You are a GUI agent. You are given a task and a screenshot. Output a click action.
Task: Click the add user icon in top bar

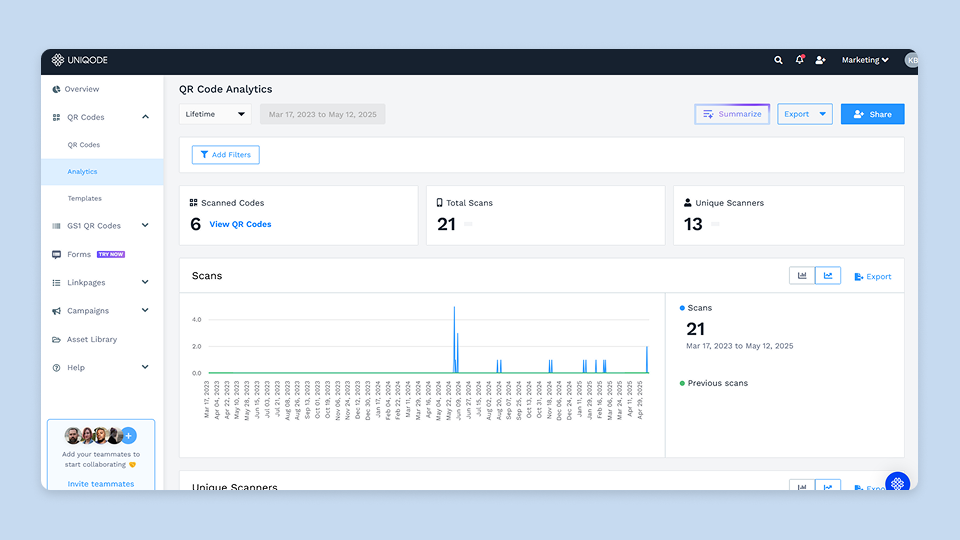coord(820,60)
